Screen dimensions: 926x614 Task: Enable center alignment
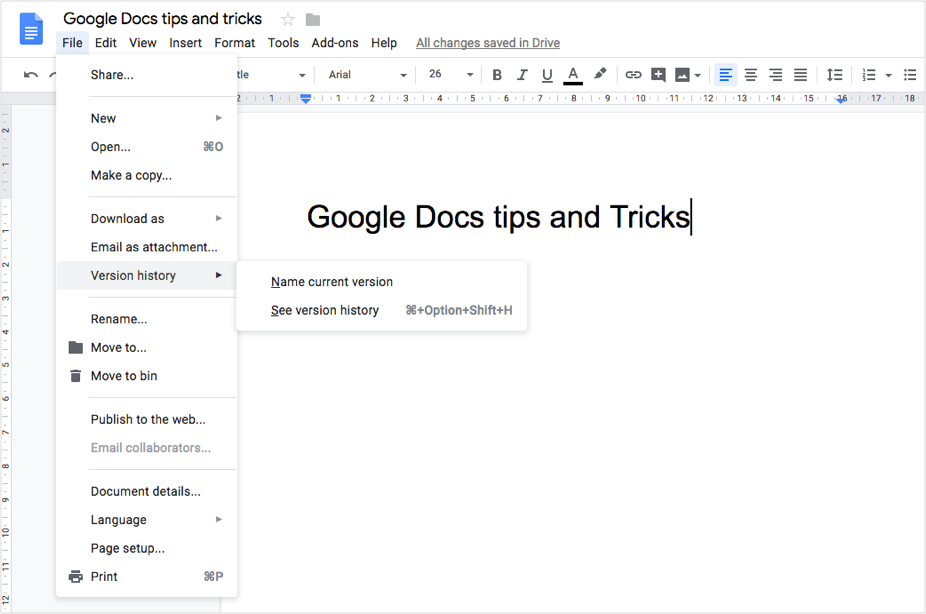(750, 75)
